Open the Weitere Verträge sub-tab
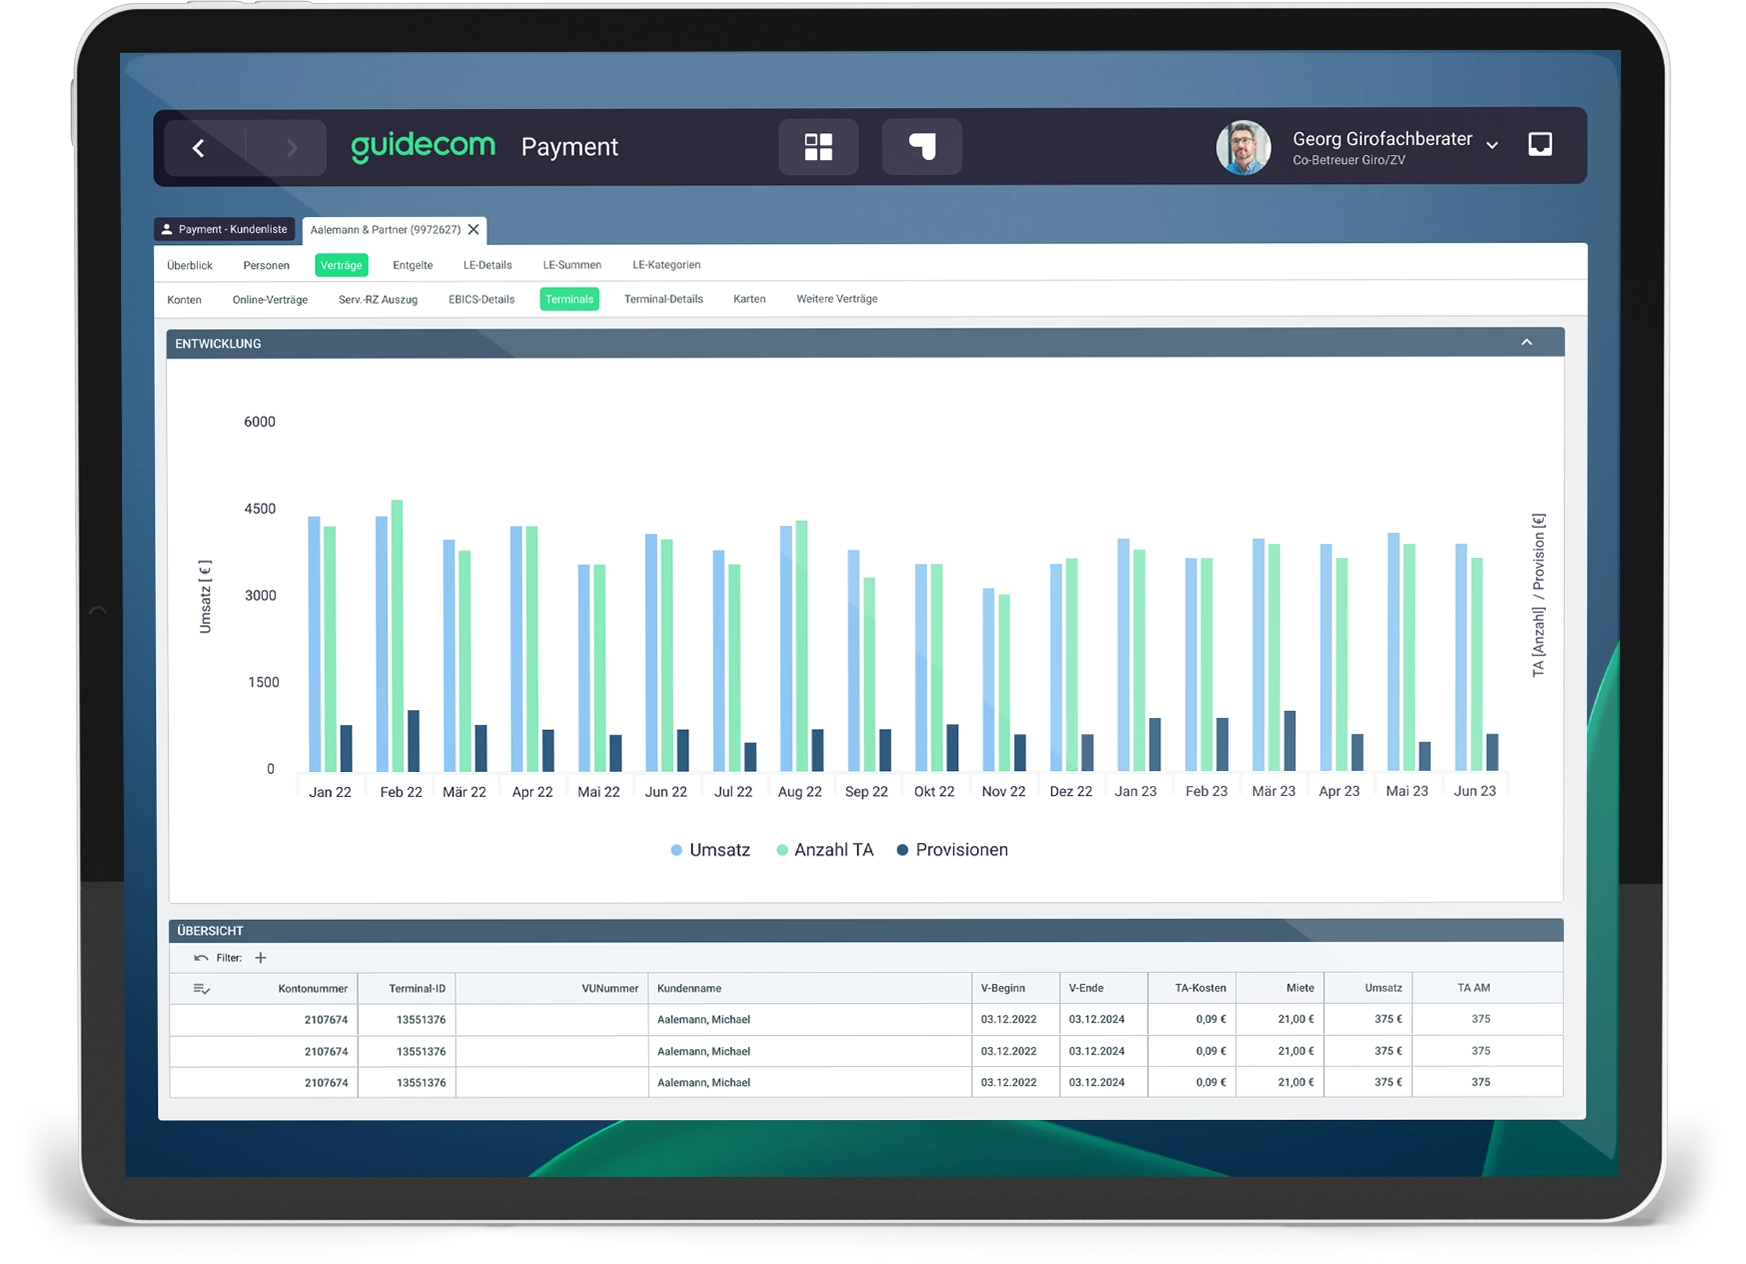This screenshot has height=1264, width=1746. [837, 300]
